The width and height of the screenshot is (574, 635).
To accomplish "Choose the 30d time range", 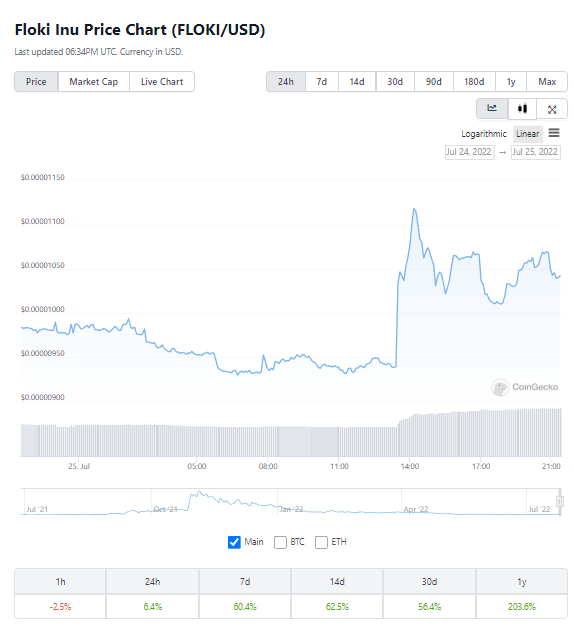I will point(395,82).
